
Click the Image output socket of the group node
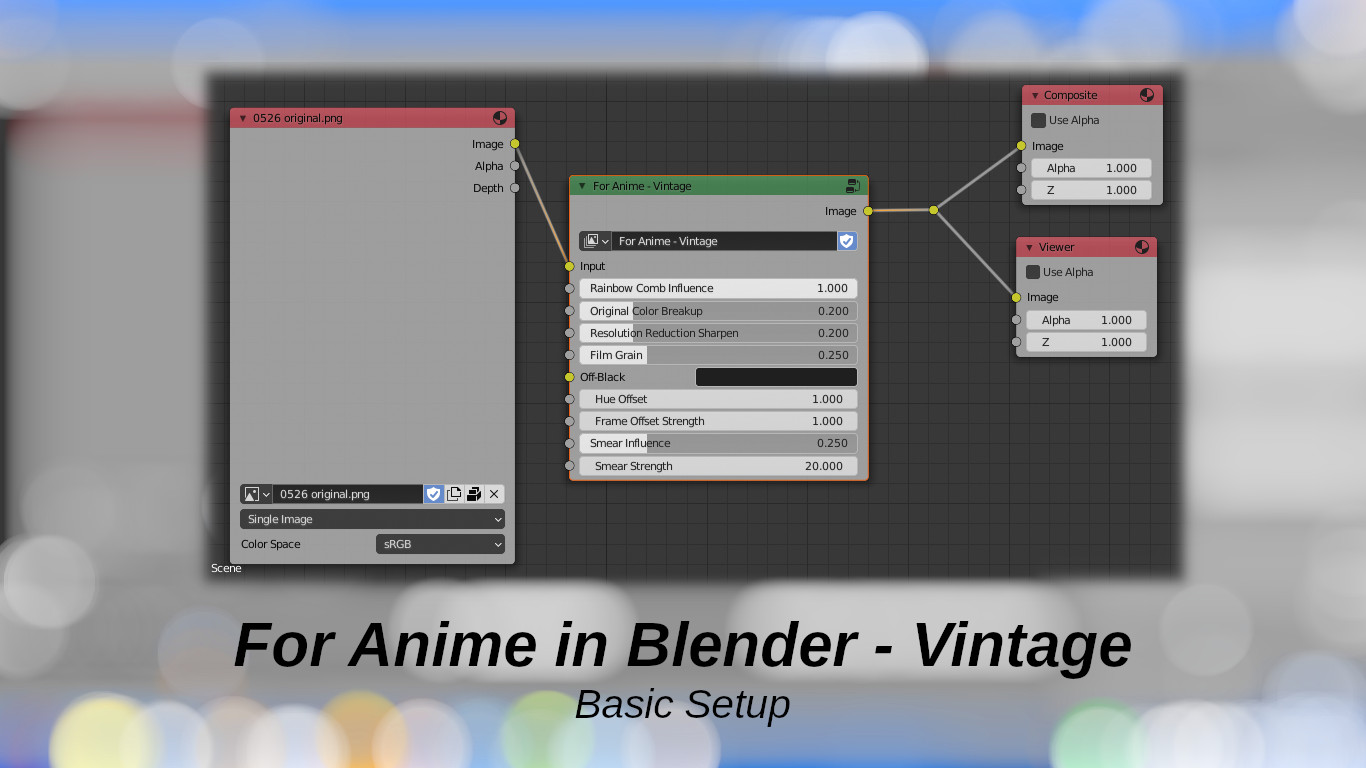(869, 211)
